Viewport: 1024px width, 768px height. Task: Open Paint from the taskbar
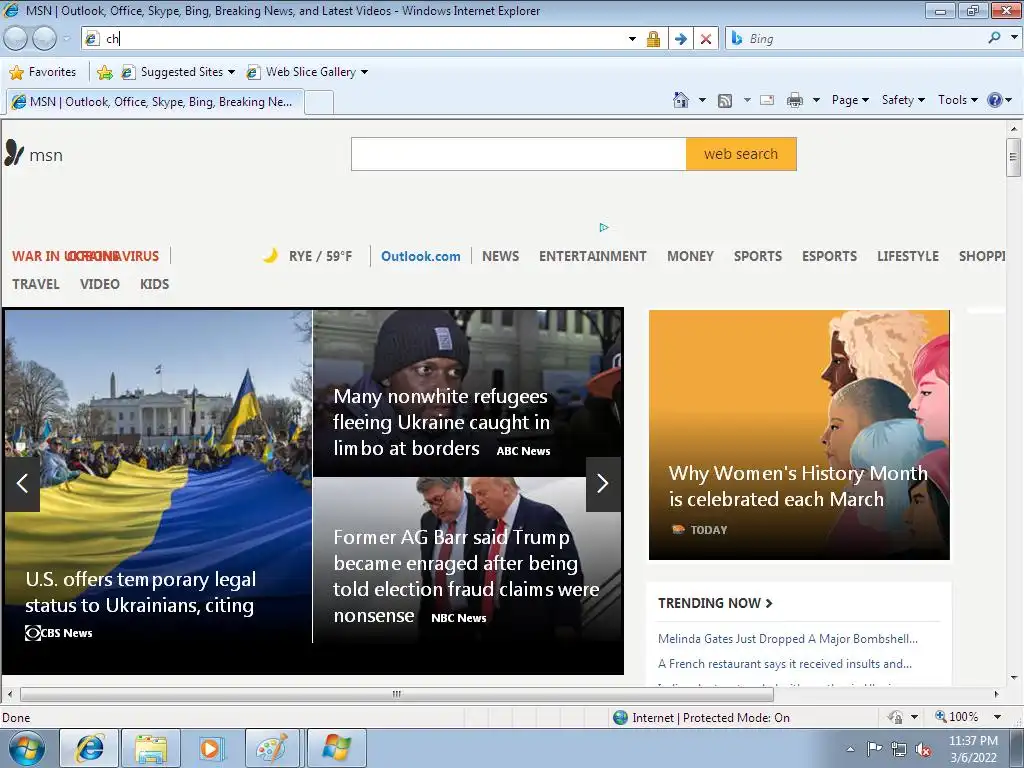pyautogui.click(x=272, y=748)
